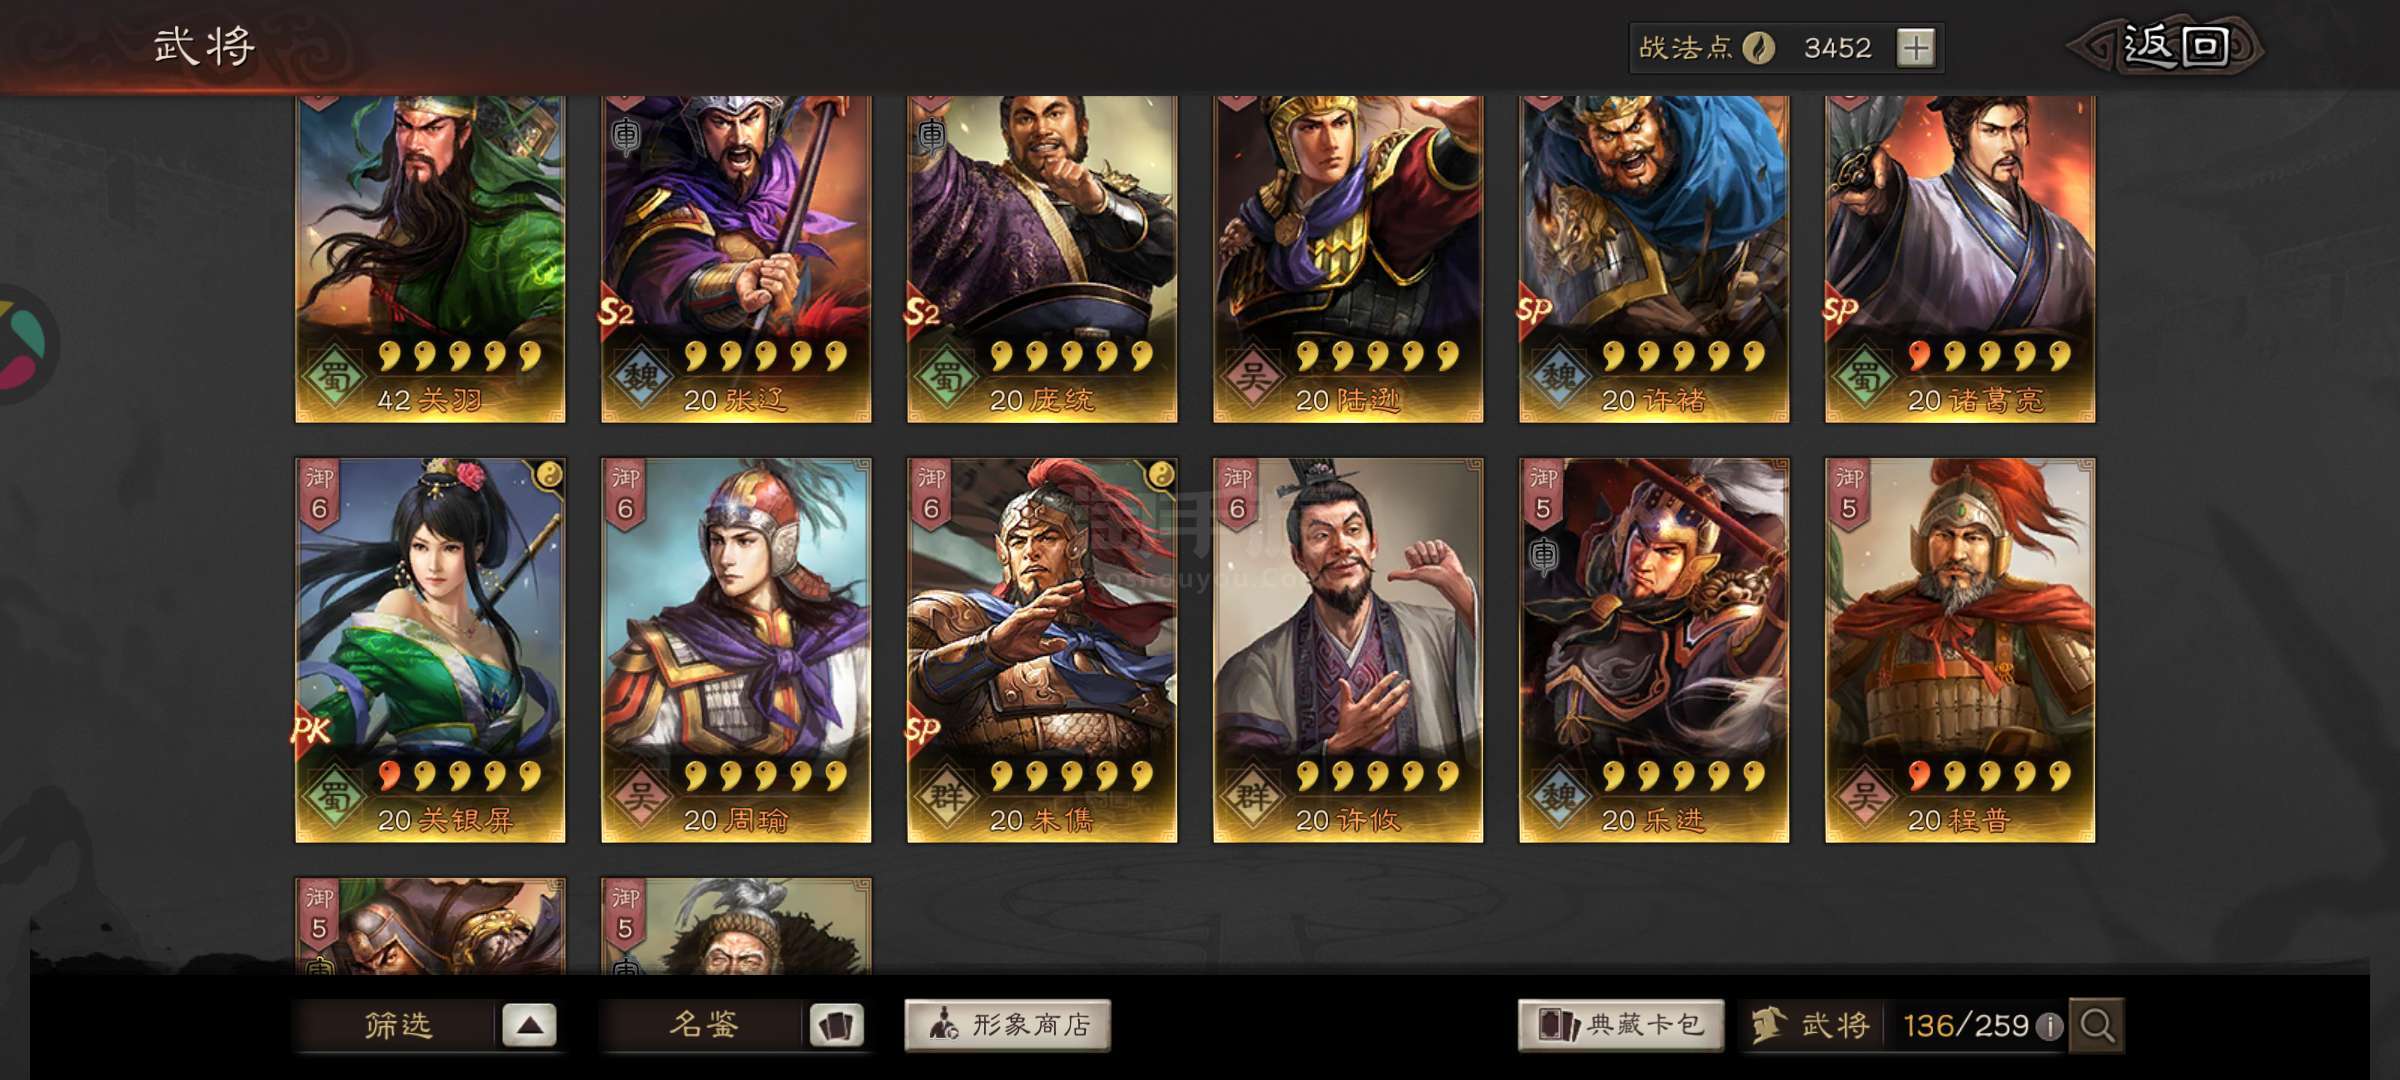The height and width of the screenshot is (1080, 2400).
Task: Open the 名鉴 card deck icon
Action: (x=836, y=1026)
